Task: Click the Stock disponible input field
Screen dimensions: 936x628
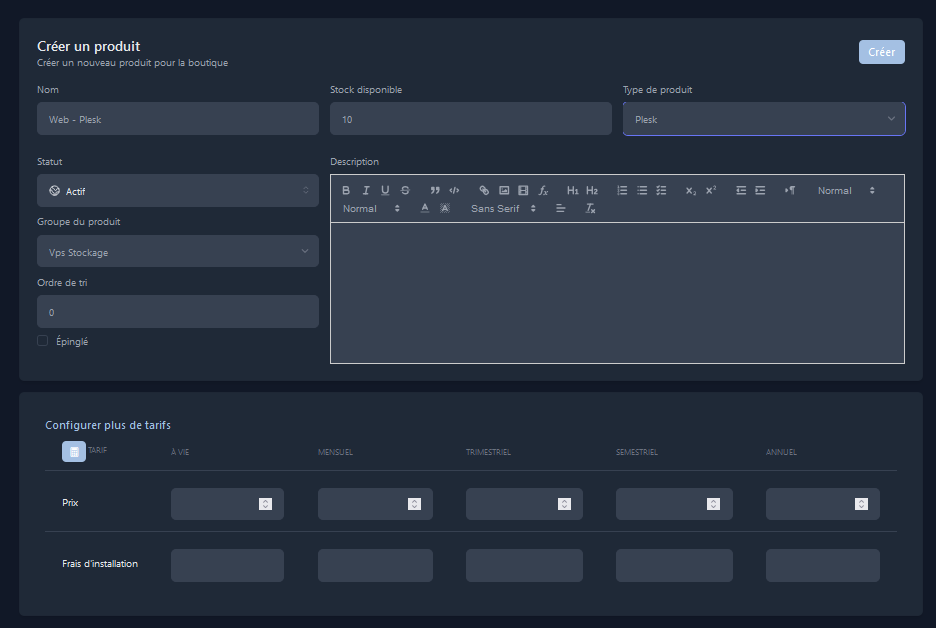Action: tap(470, 119)
